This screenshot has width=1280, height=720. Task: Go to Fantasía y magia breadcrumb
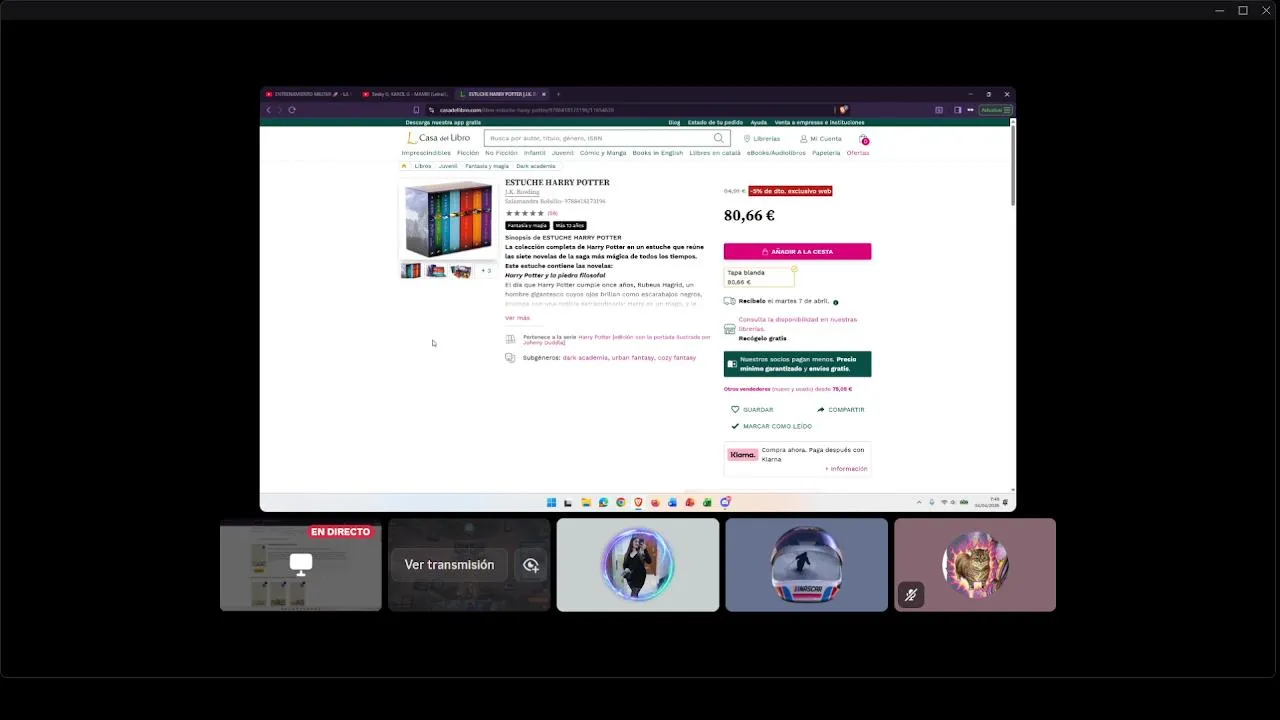click(487, 166)
